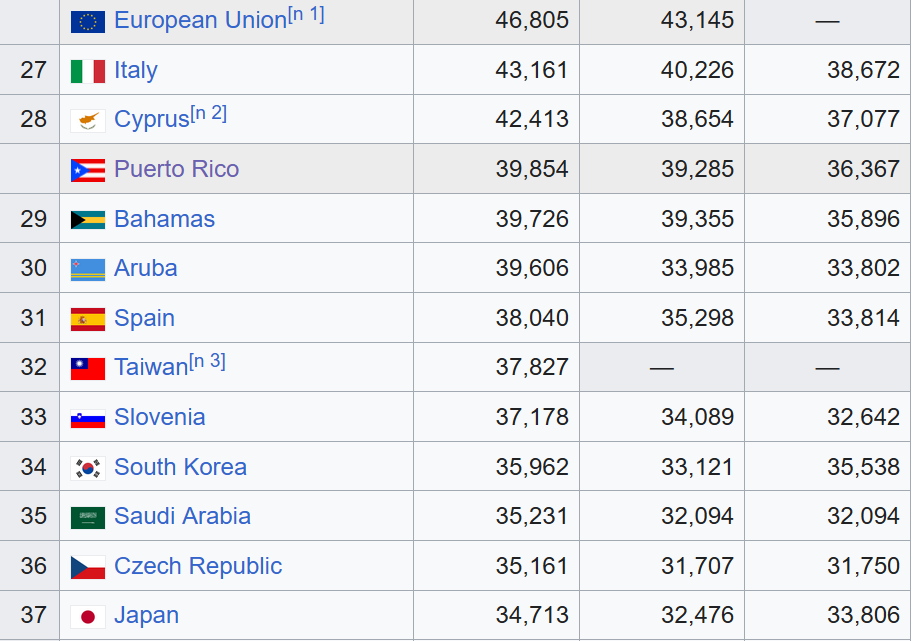Click the Japan flag icon

point(88,616)
